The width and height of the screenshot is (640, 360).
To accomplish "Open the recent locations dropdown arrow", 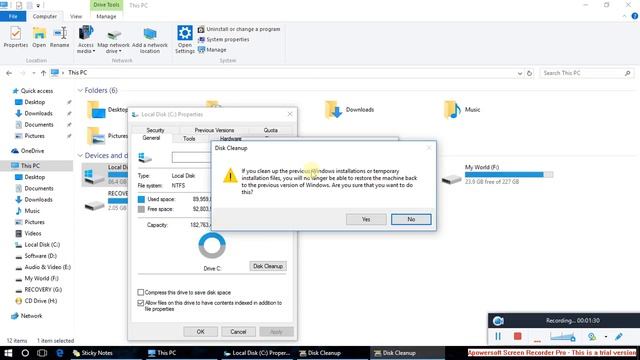I will pos(33,73).
